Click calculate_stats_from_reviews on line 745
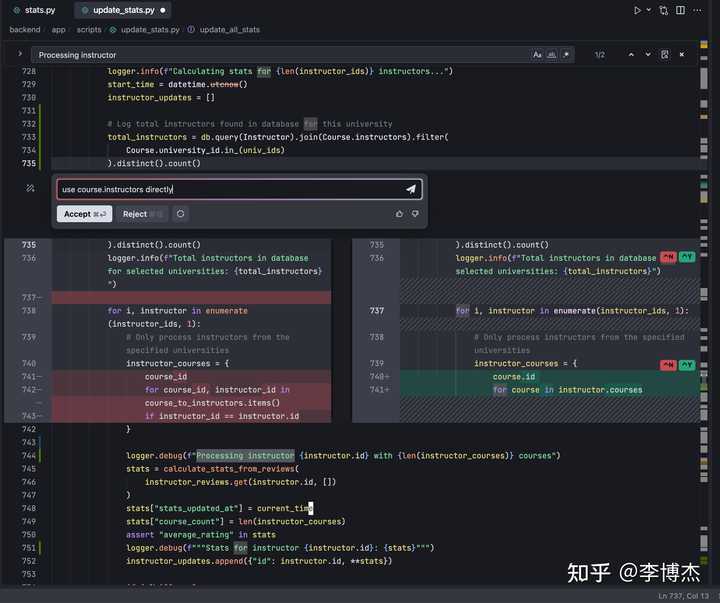This screenshot has height=603, width=720. tap(231, 469)
